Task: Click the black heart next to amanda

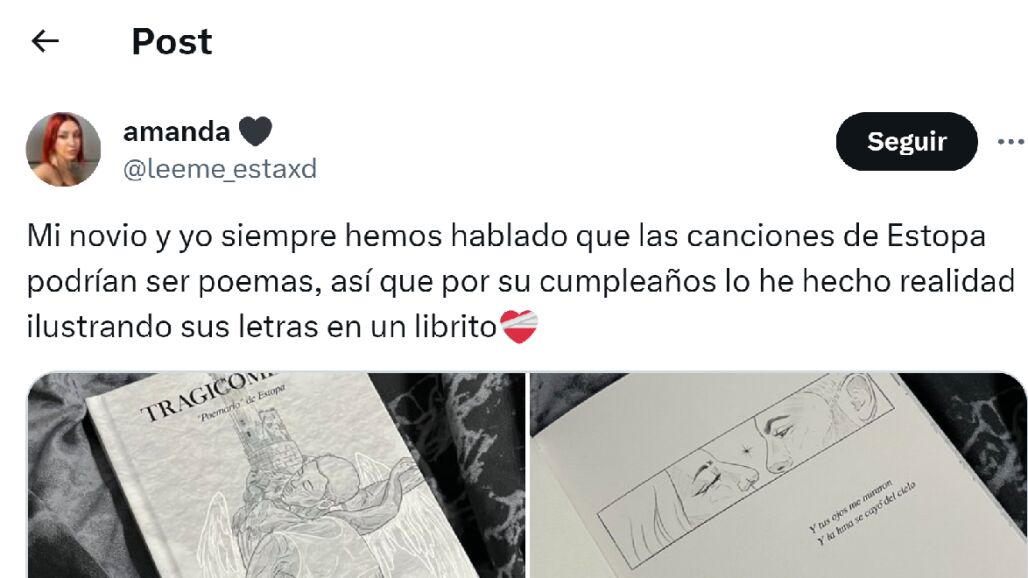Action: [255, 131]
